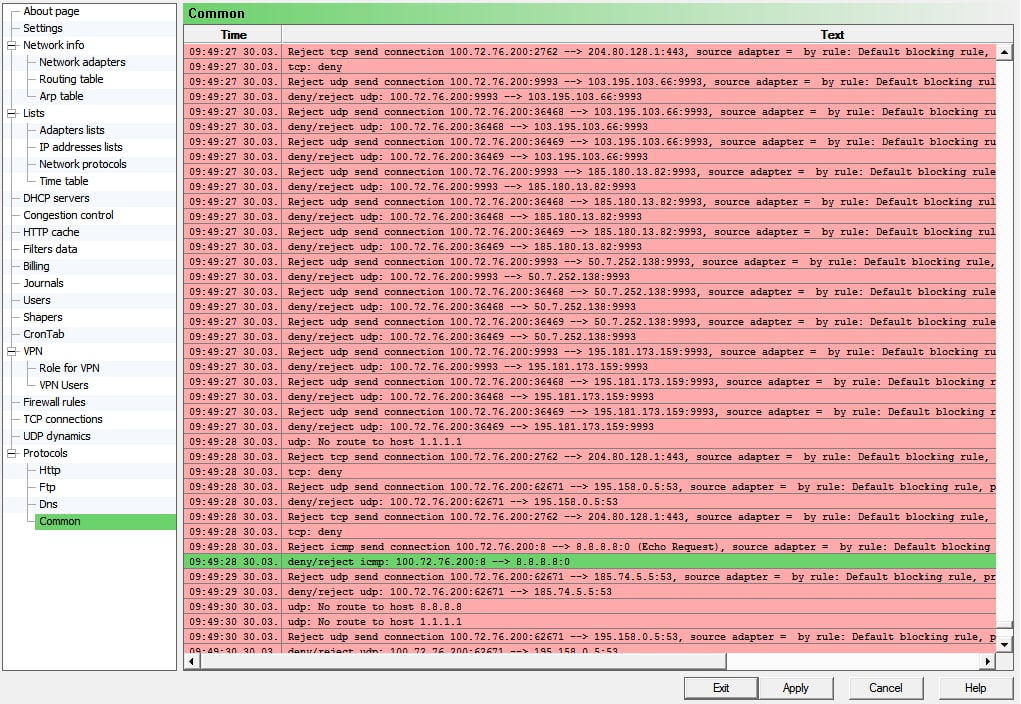Select row 'Reject udp send connection' to 185.74.5.5:53
The image size is (1021, 704).
click(589, 576)
